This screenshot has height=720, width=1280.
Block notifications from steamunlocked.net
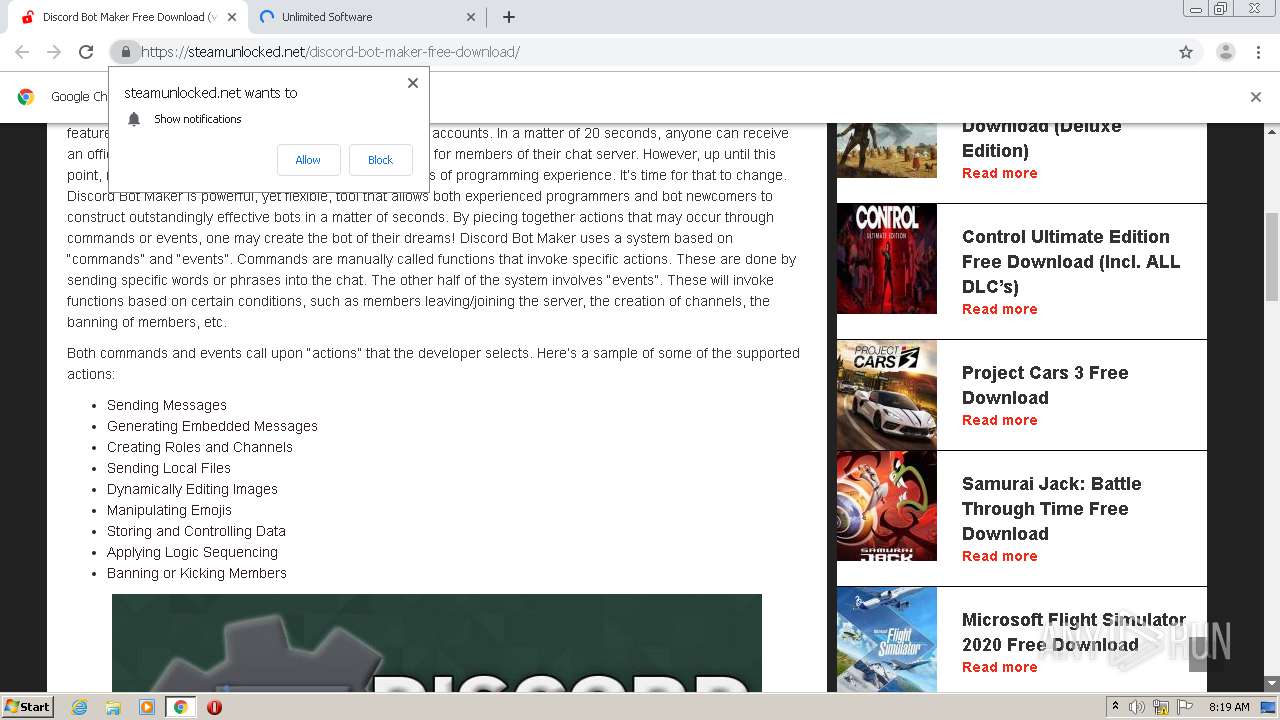tap(380, 160)
